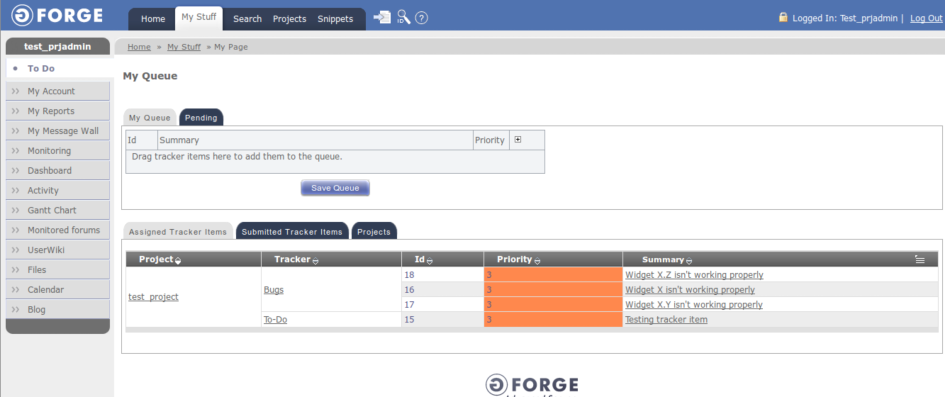Open the Home tab
This screenshot has width=945, height=397.
[153, 19]
